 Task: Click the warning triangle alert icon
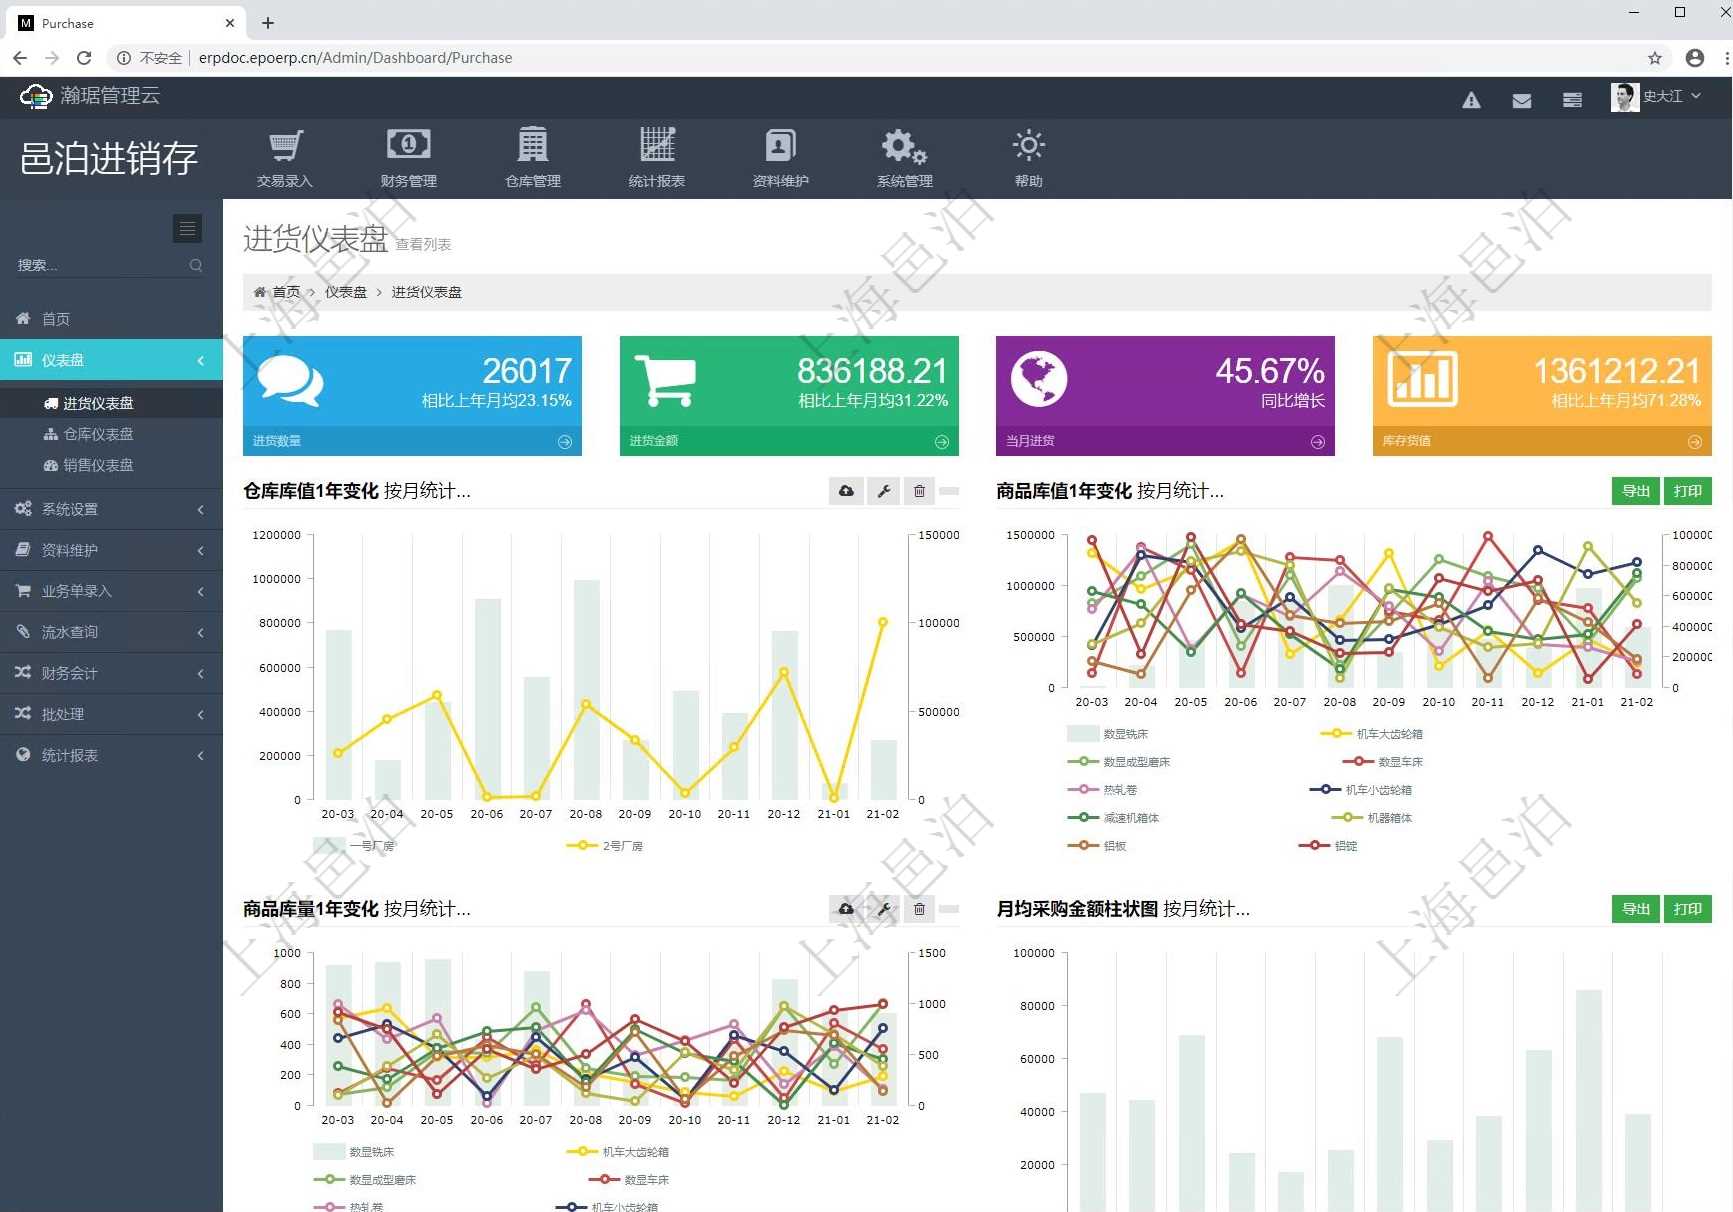(x=1471, y=100)
